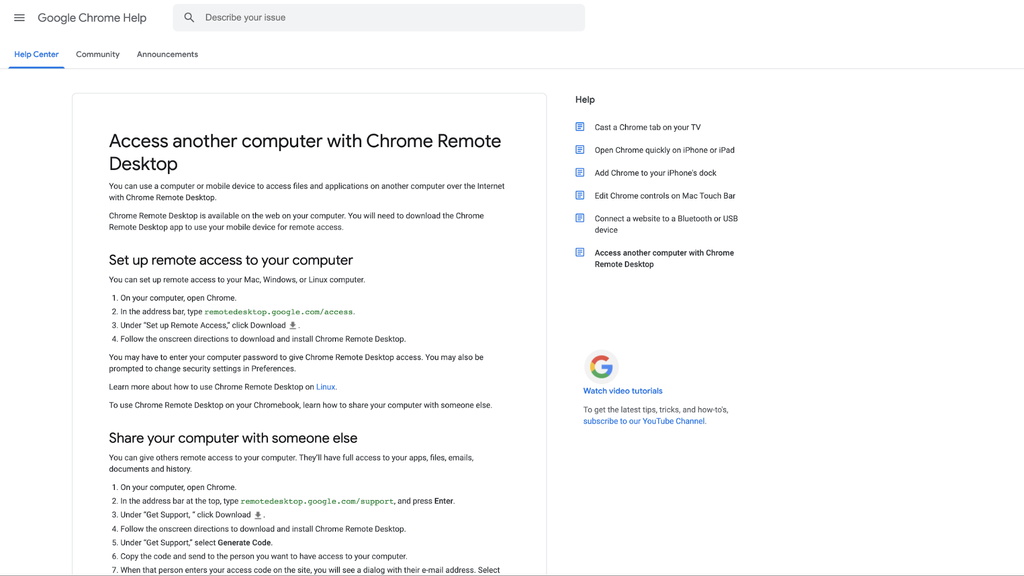Click the article icon beside "Edit Chrome controls on Mac Touch Bar"
The image size is (1024, 576).
click(580, 195)
